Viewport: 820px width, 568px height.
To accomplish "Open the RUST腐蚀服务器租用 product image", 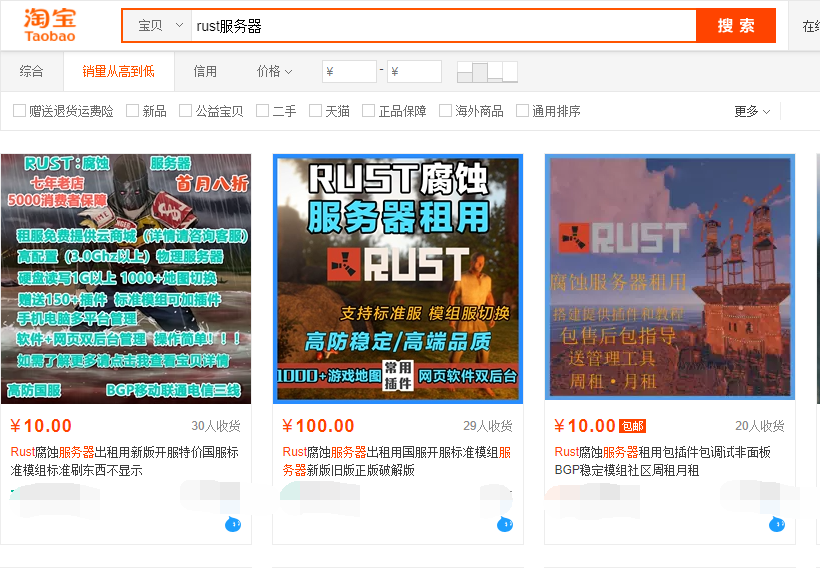I will (x=398, y=279).
